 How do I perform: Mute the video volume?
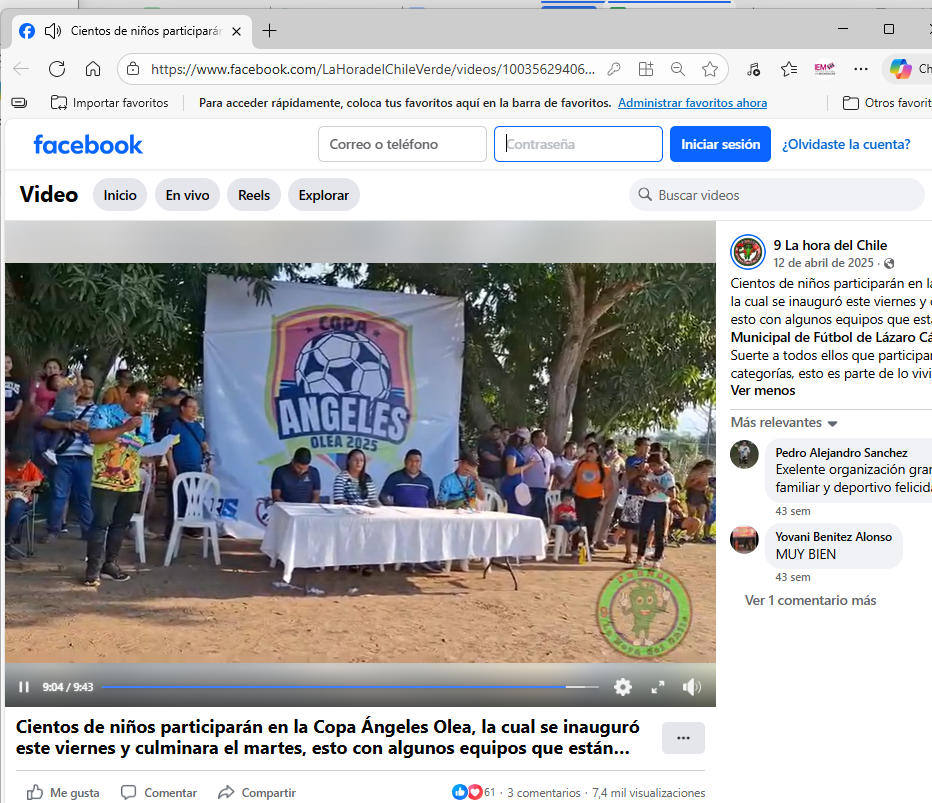click(x=692, y=687)
